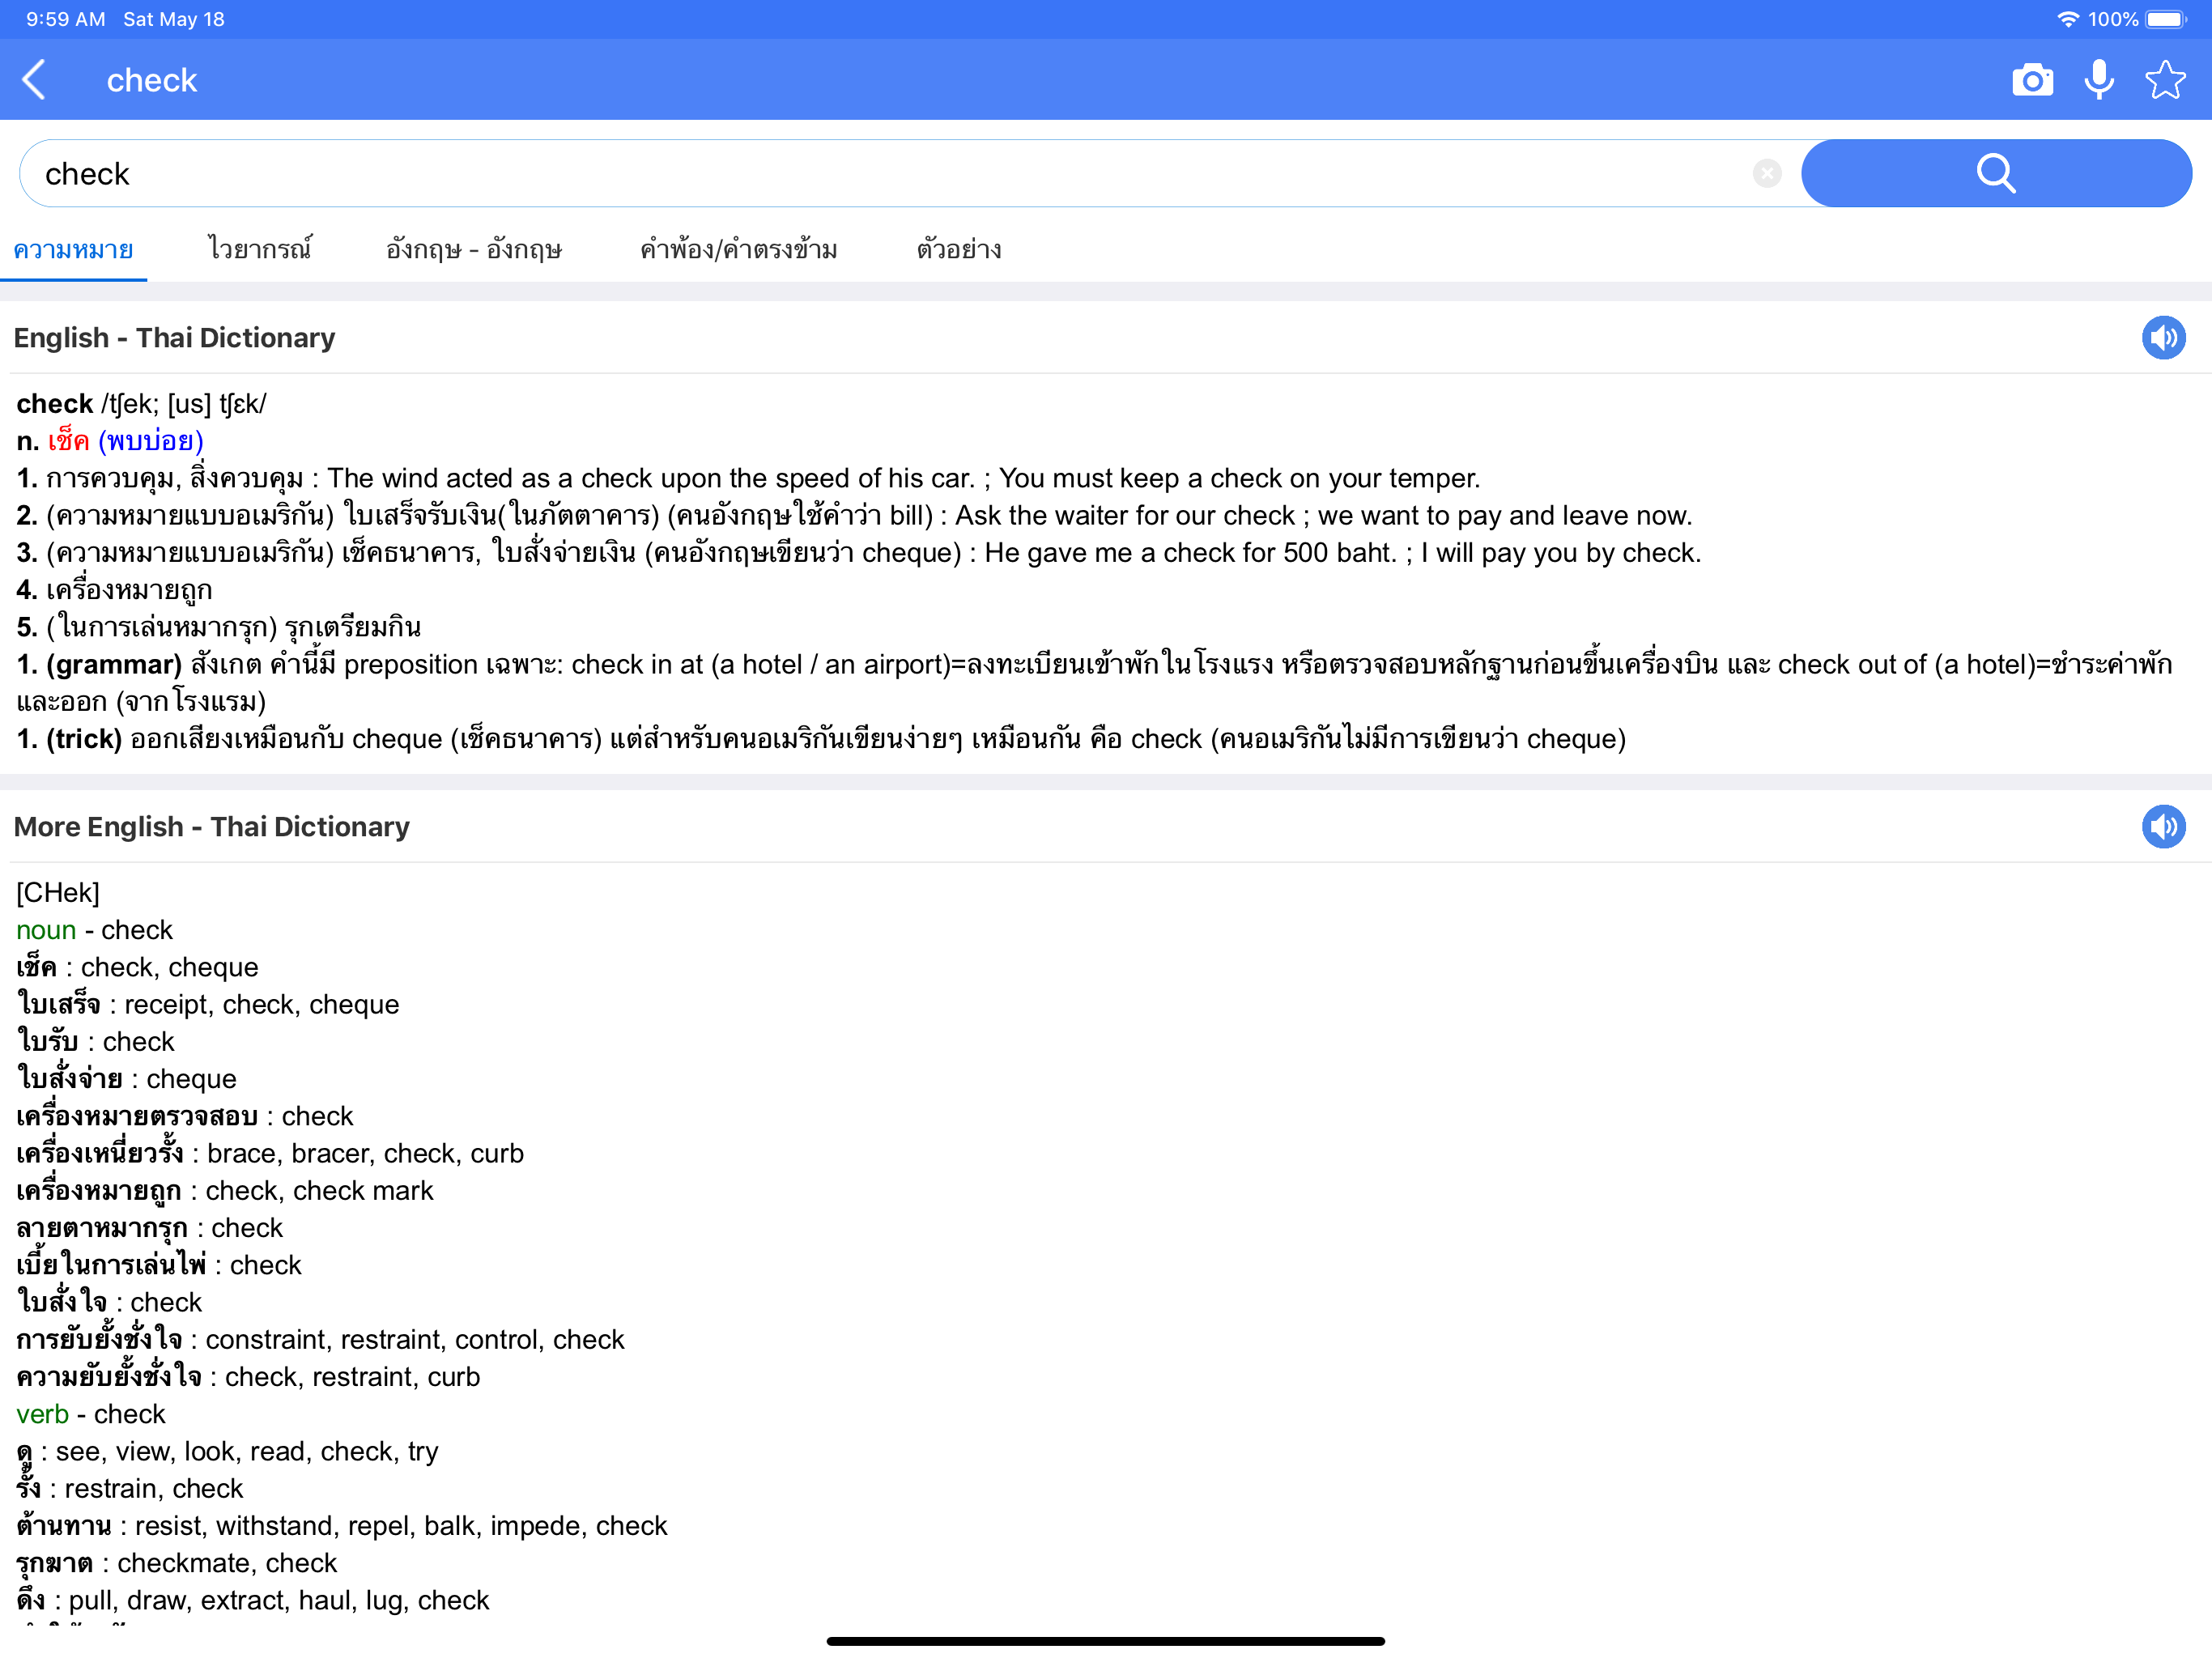Tap the home indicator bar at bottom
This screenshot has height=1658, width=2212.
1106,1639
